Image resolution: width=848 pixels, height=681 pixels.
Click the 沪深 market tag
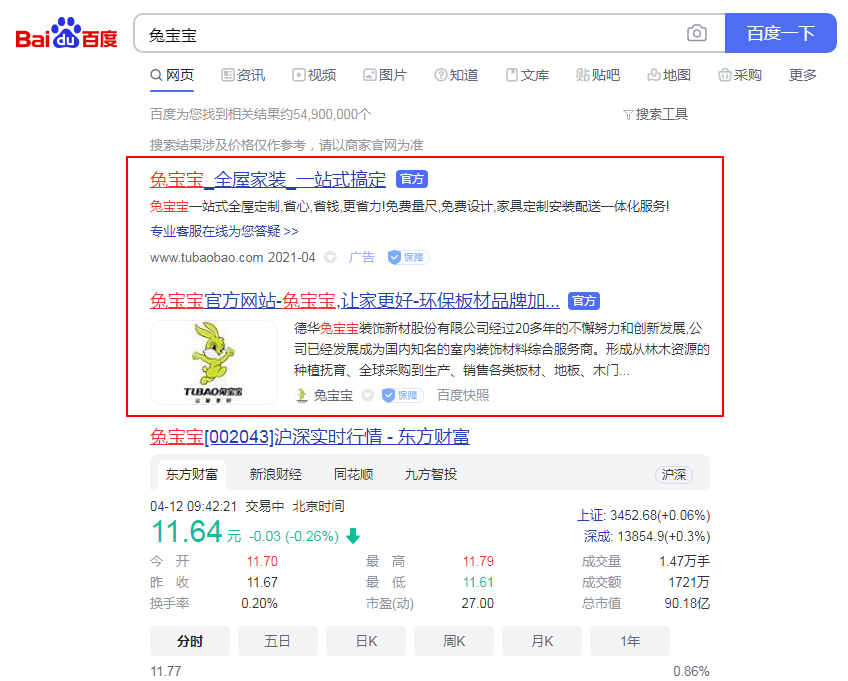click(x=674, y=475)
